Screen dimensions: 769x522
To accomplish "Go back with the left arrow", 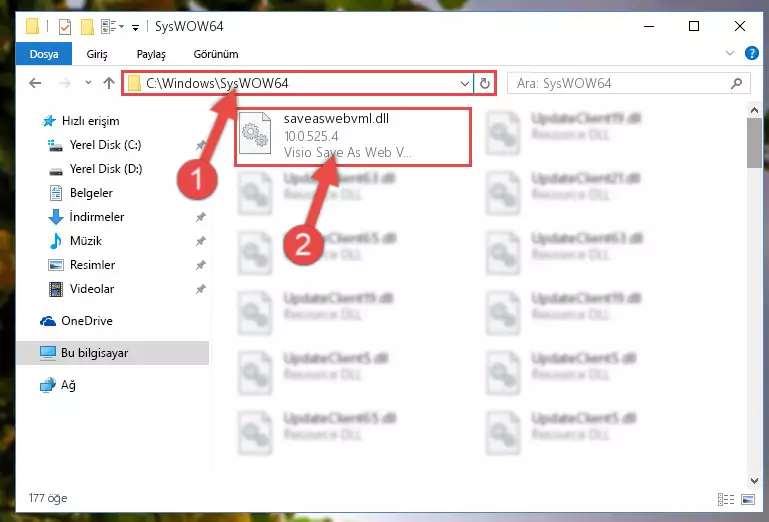I will click(35, 83).
